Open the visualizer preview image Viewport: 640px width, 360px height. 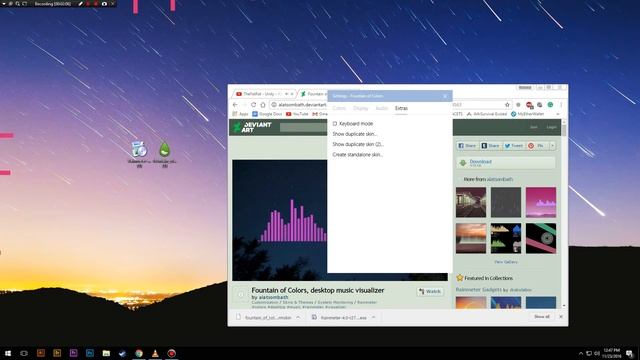point(280,220)
